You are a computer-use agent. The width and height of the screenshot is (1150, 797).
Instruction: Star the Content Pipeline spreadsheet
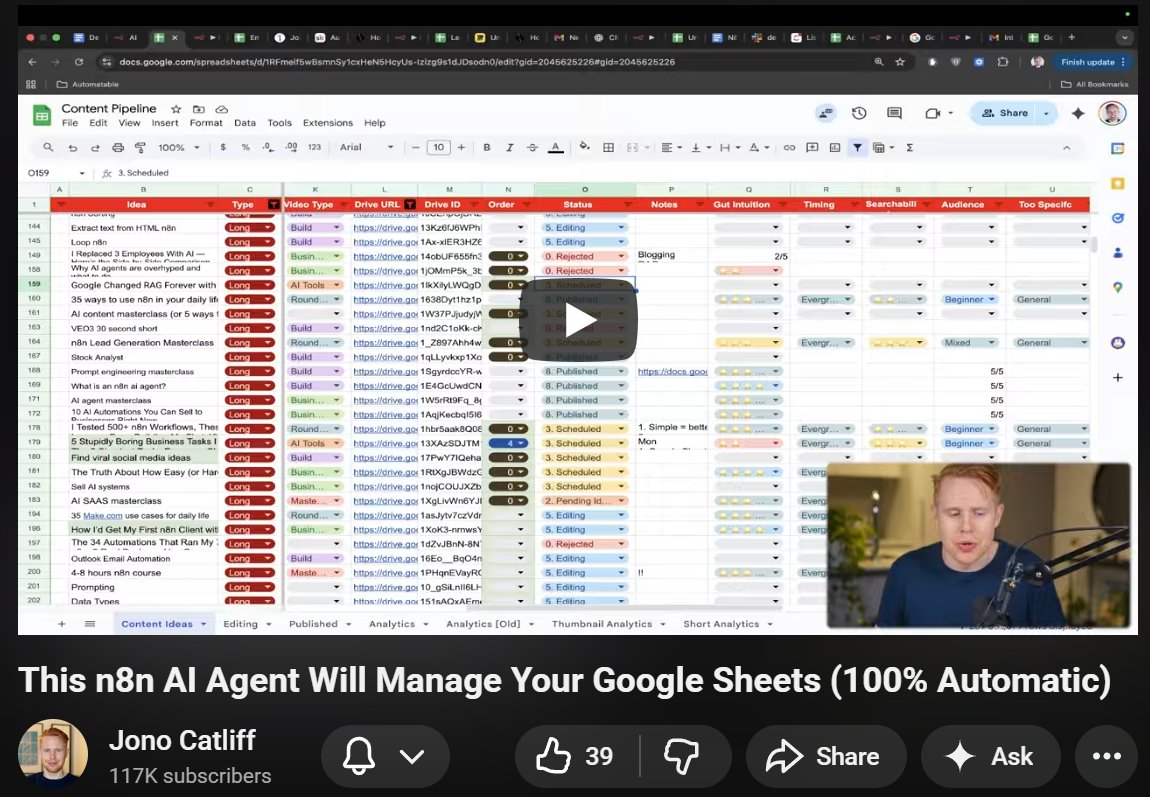pyautogui.click(x=176, y=109)
